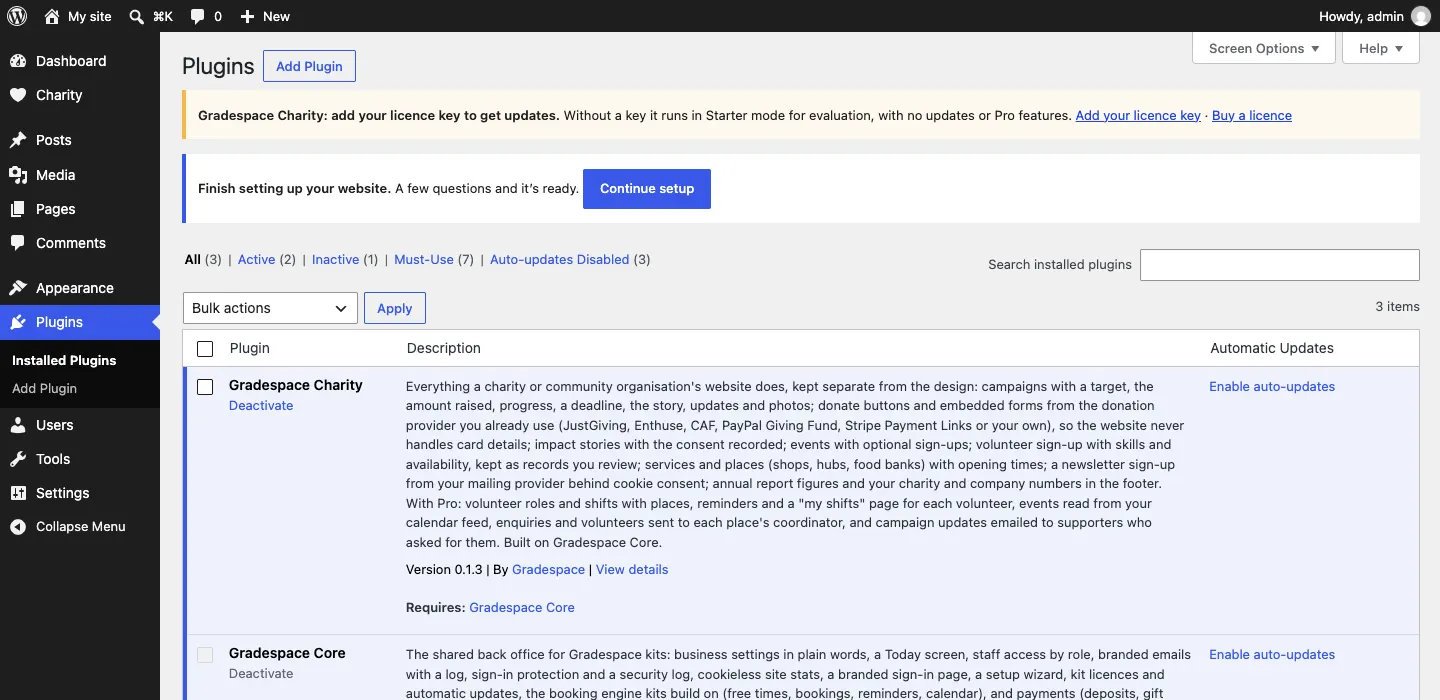Image resolution: width=1440 pixels, height=700 pixels.
Task: Click the Settings sliders icon
Action: pos(18,493)
